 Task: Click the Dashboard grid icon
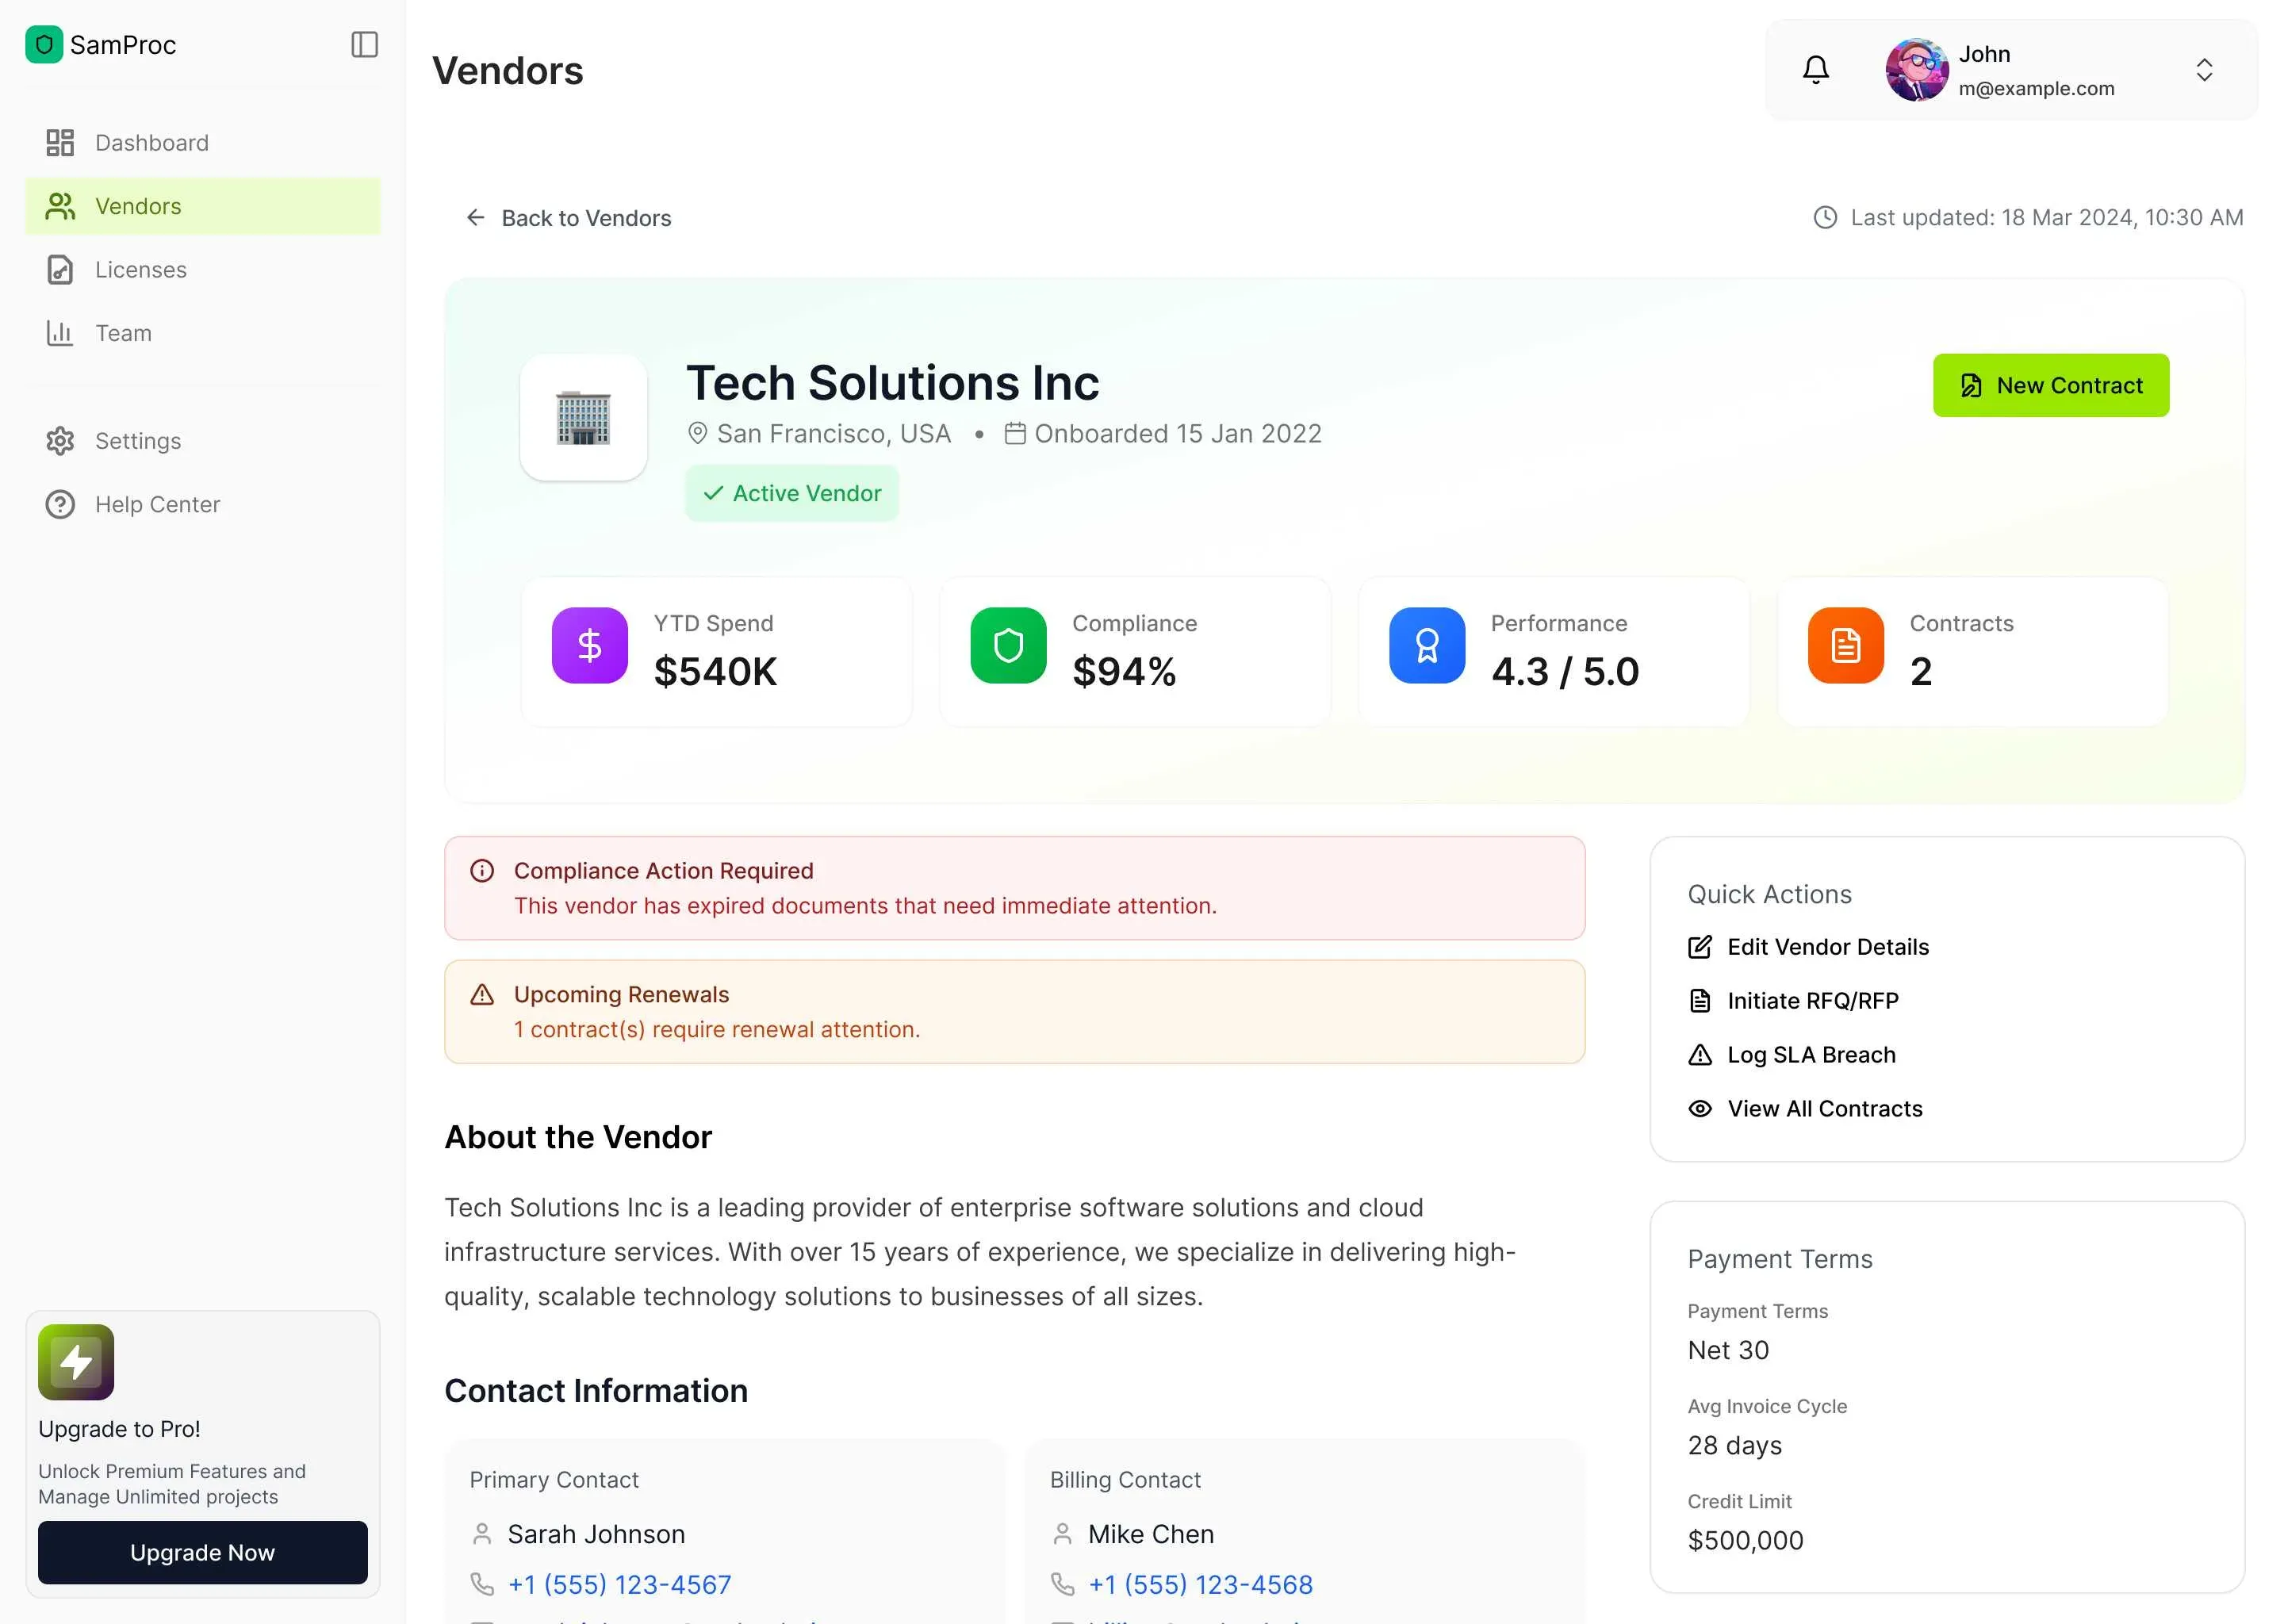[60, 143]
